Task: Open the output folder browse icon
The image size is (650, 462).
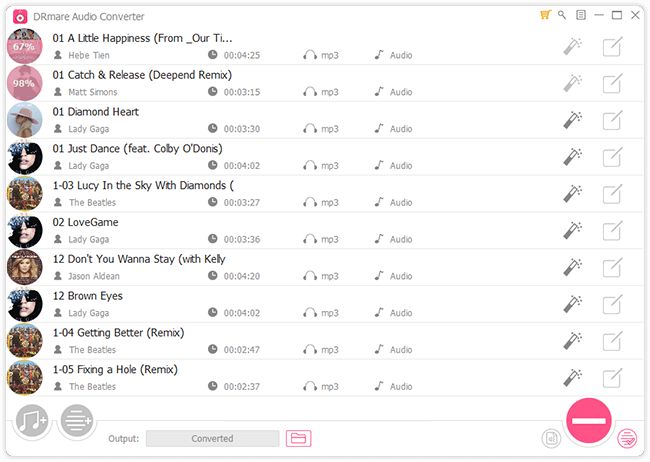Action: pos(298,438)
